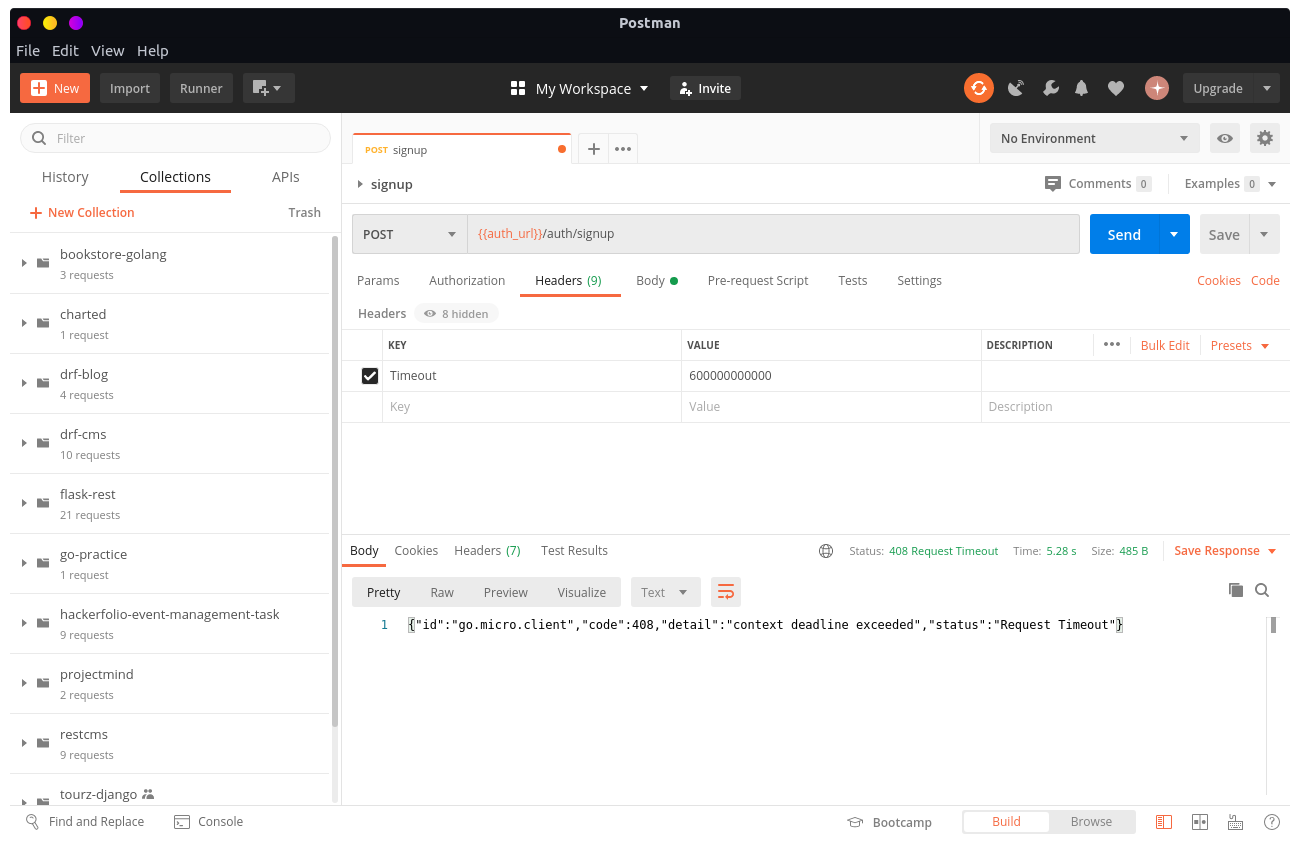Open Bootcamp
The width and height of the screenshot is (1300, 848).
[889, 822]
